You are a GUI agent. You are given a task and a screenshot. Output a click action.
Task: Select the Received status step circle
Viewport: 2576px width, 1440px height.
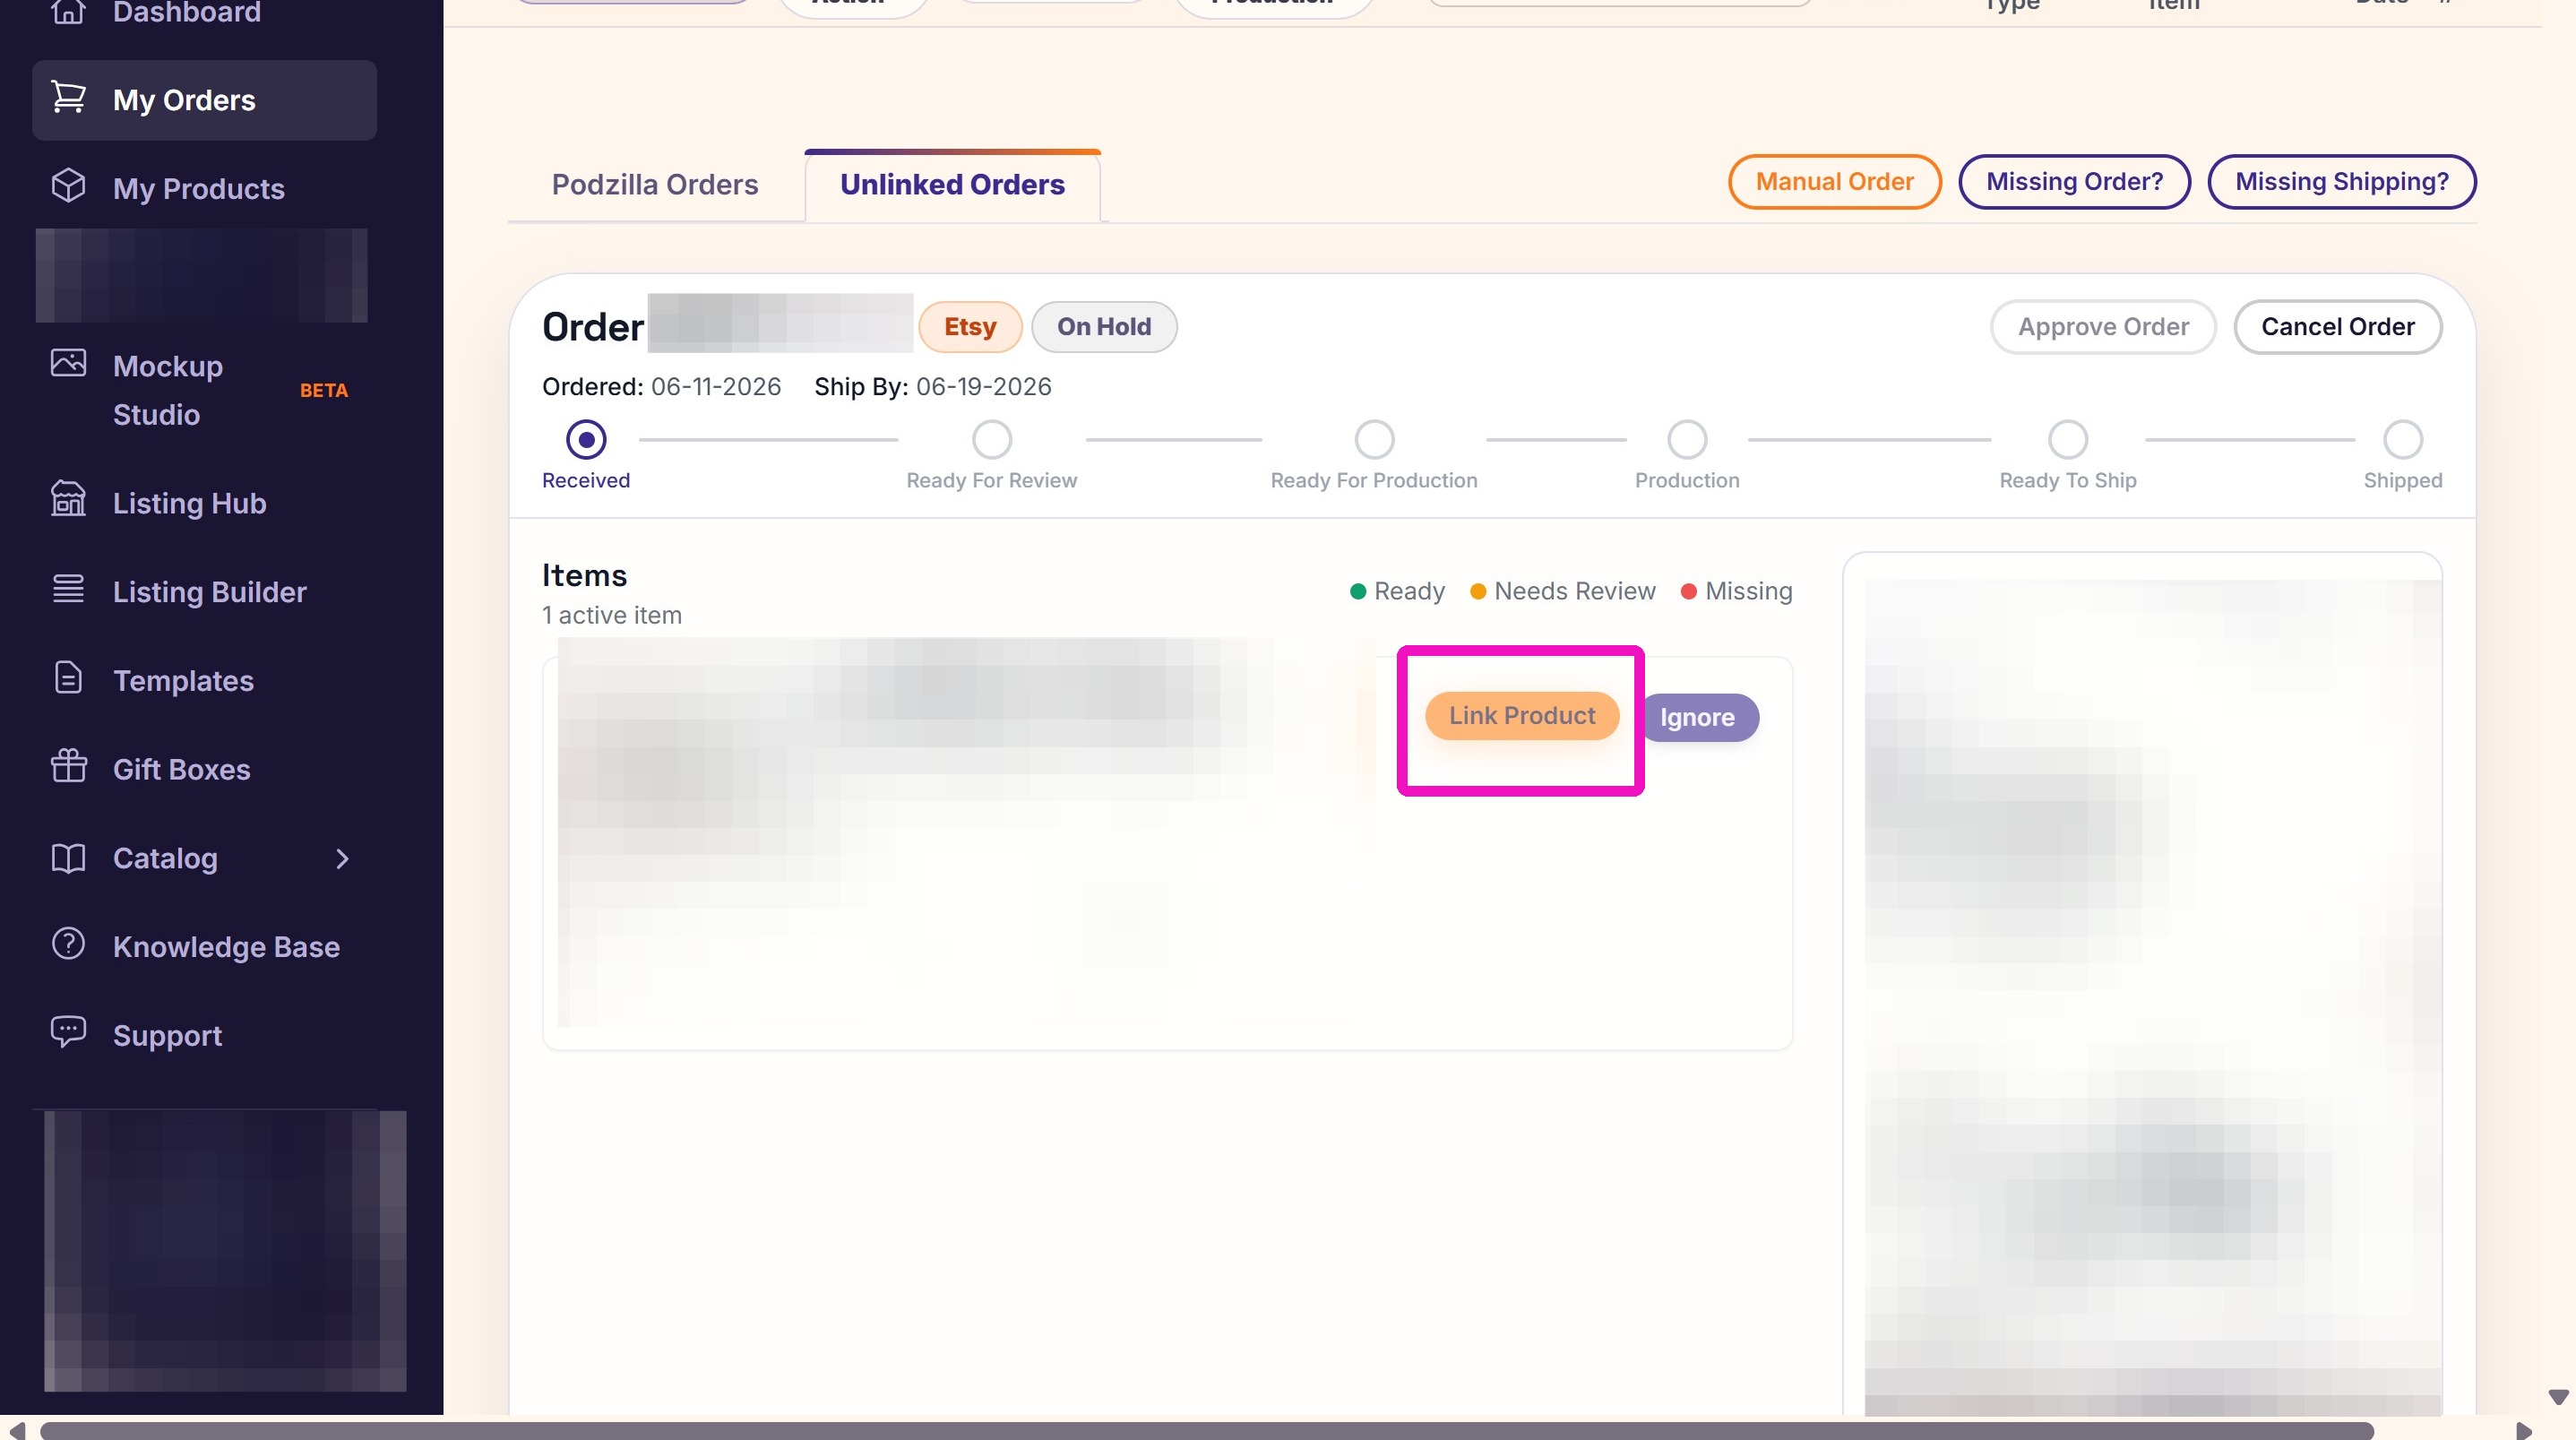(x=586, y=439)
